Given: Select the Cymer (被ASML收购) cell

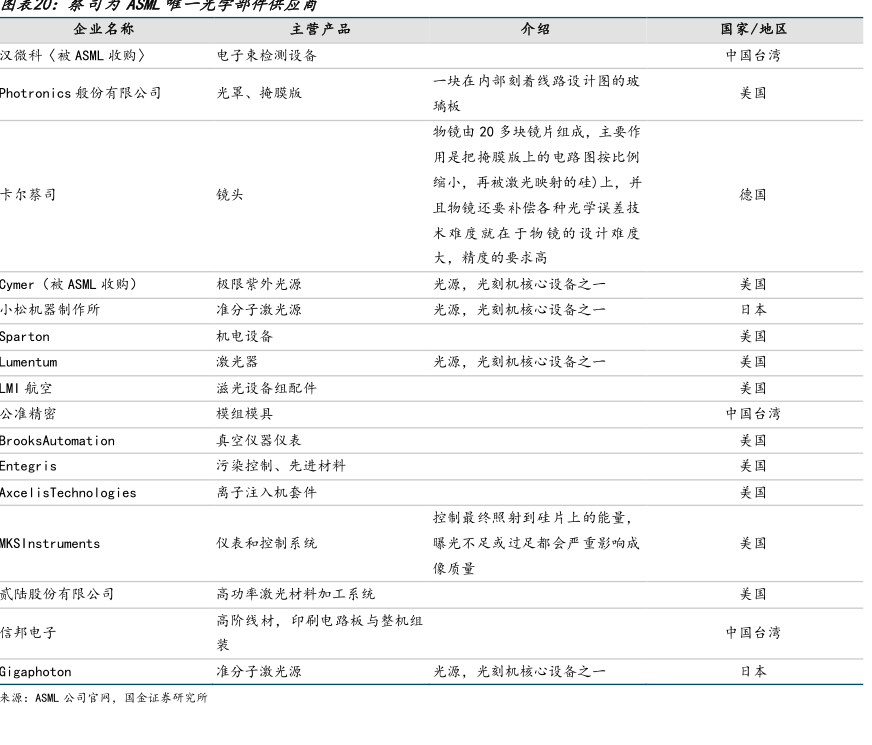Looking at the screenshot, I should click(68, 284).
